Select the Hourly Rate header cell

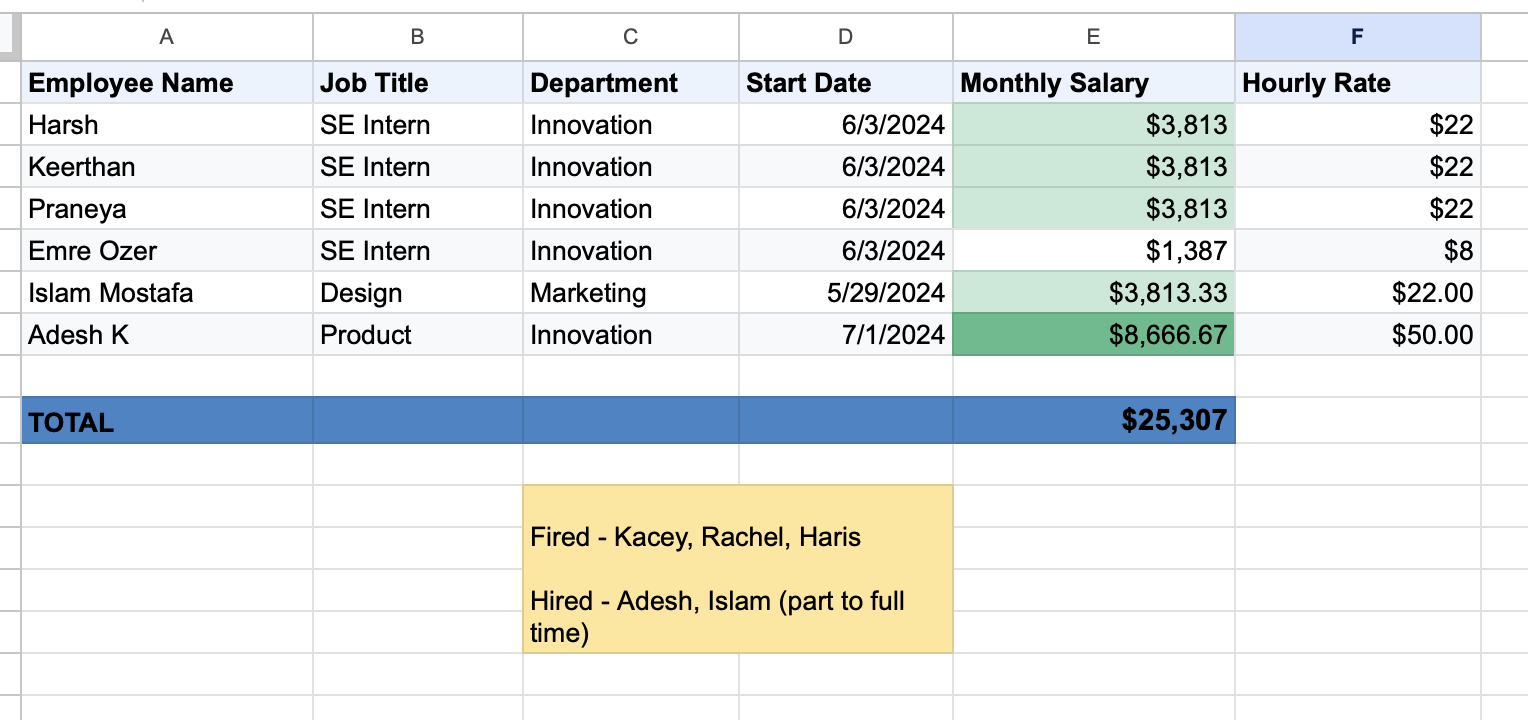point(1357,83)
